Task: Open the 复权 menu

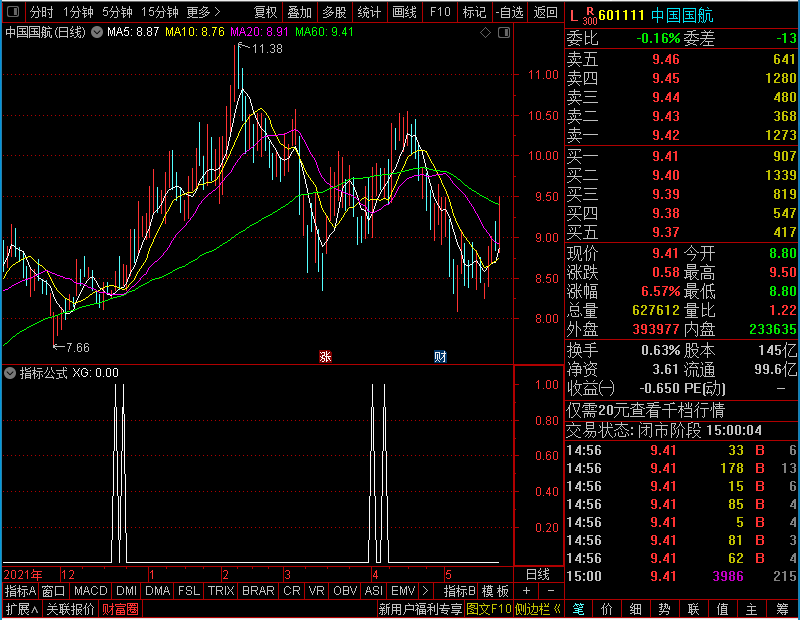Action: (x=265, y=12)
